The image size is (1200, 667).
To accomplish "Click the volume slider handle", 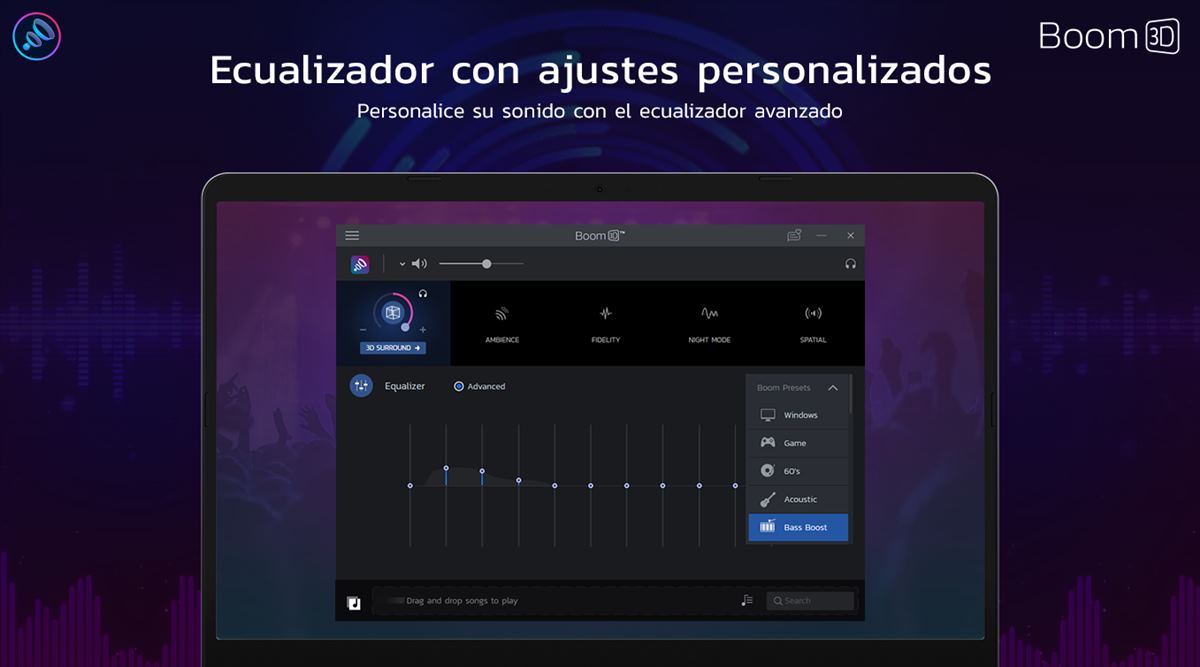I will (486, 264).
